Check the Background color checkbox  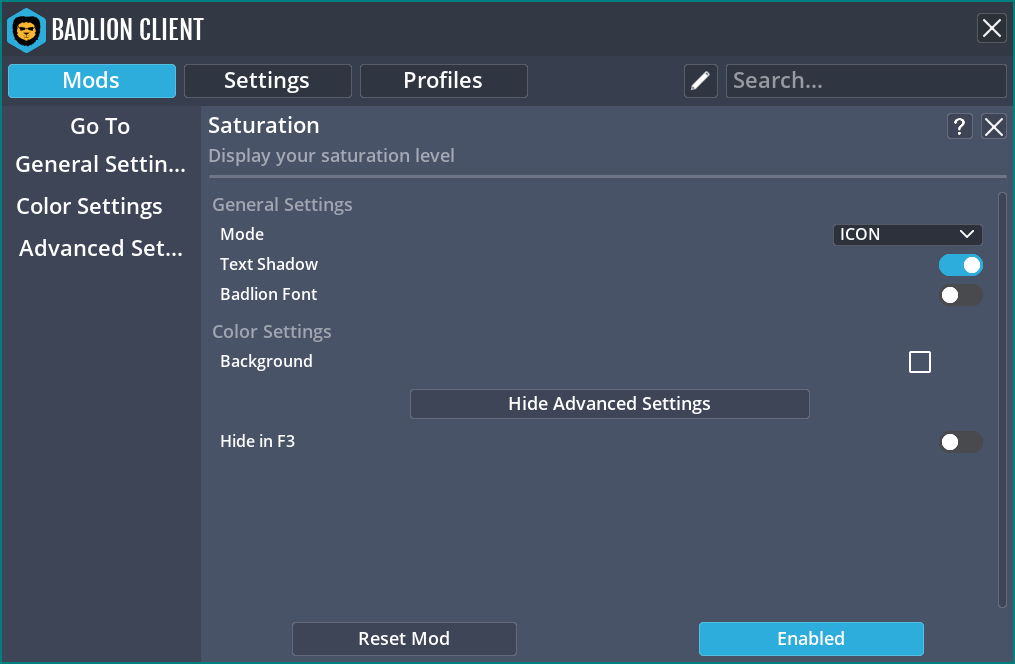click(919, 362)
